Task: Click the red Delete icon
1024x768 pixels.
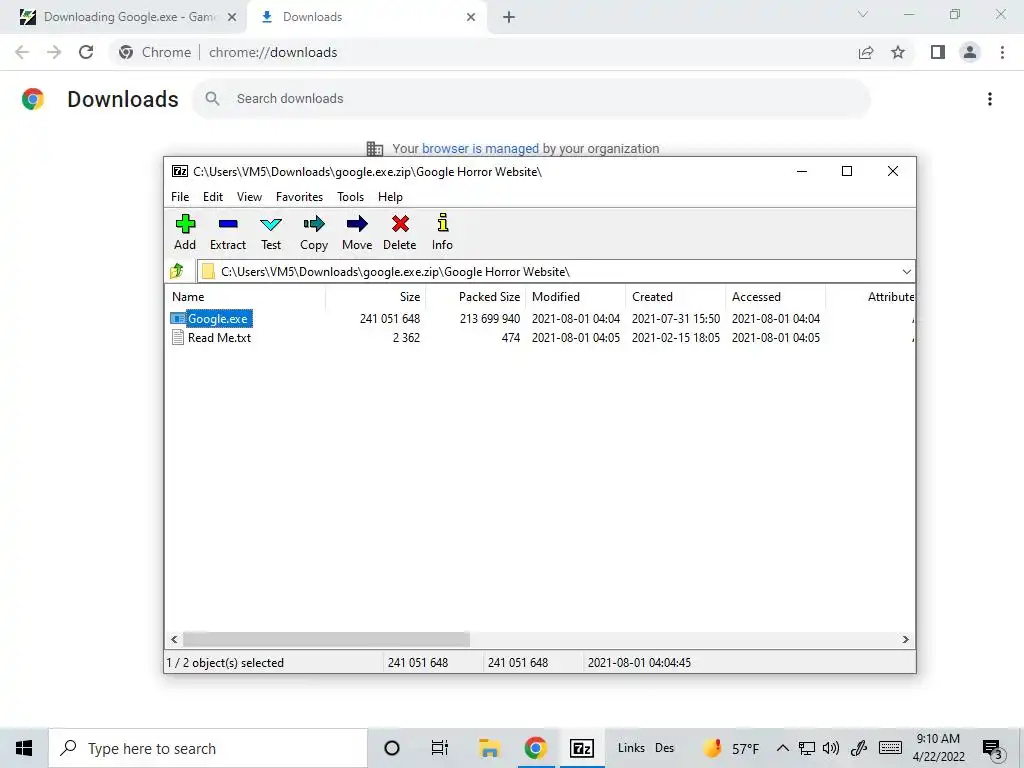Action: [x=400, y=225]
